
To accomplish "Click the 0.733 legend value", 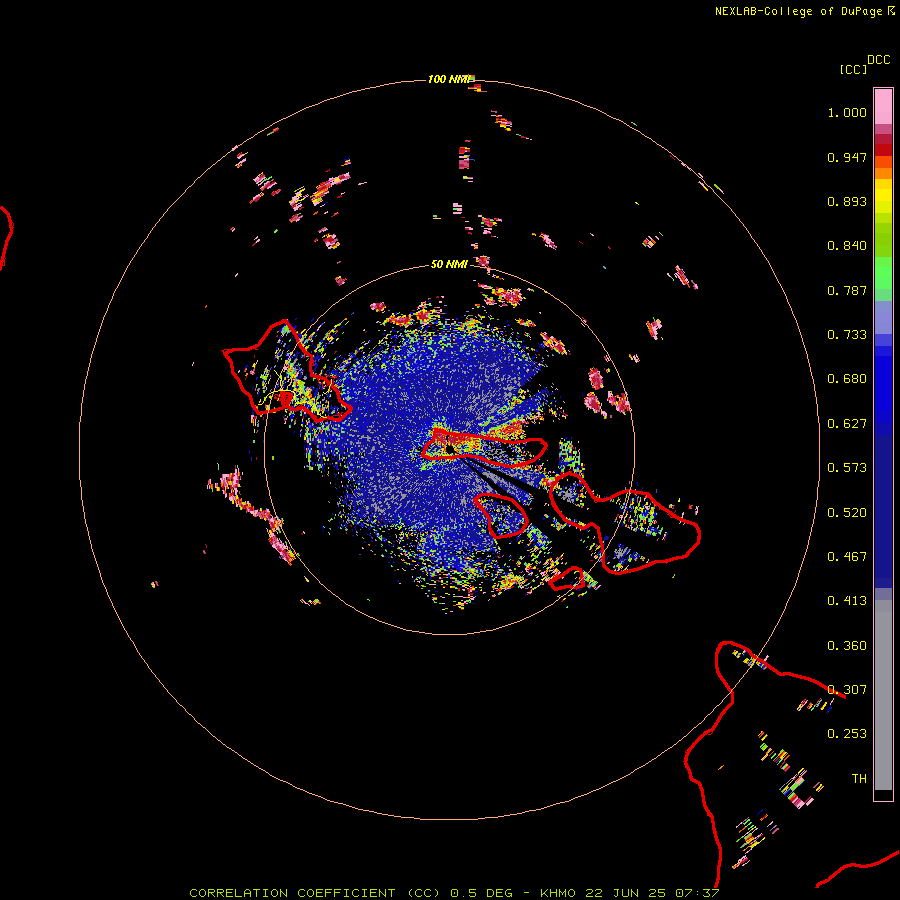I will (x=847, y=335).
